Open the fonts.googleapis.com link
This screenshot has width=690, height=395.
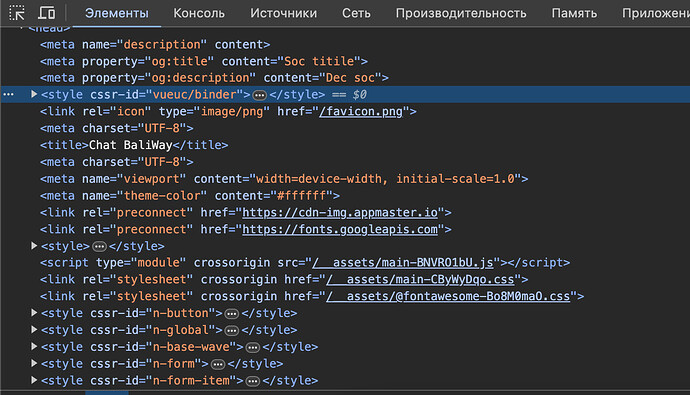tap(340, 230)
